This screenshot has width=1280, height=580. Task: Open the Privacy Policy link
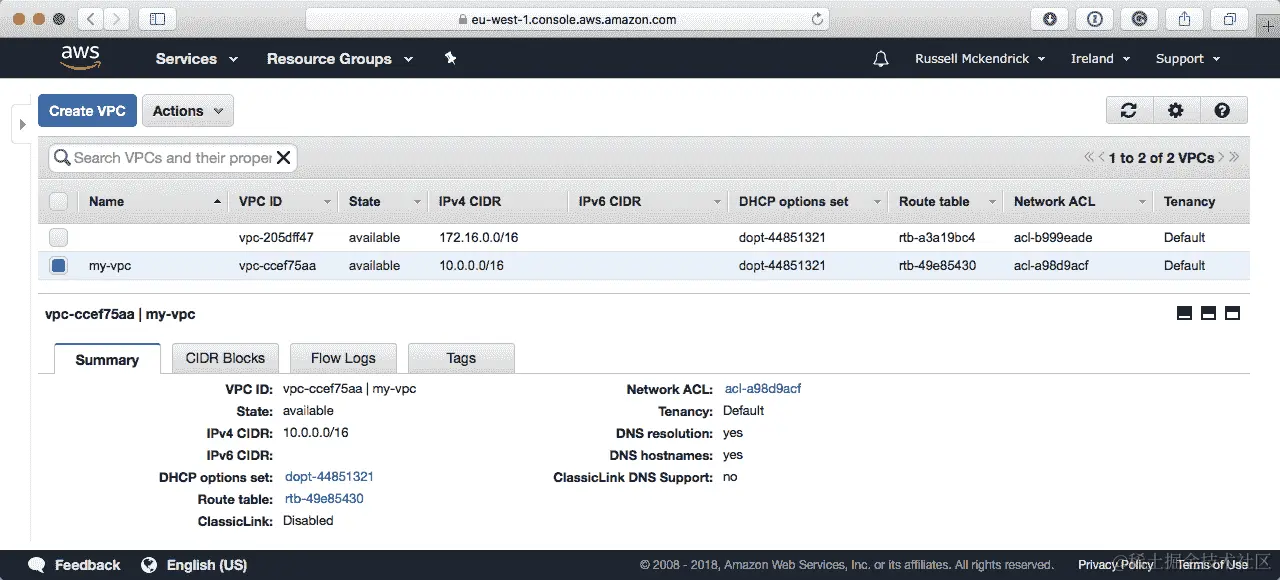pyautogui.click(x=1116, y=565)
